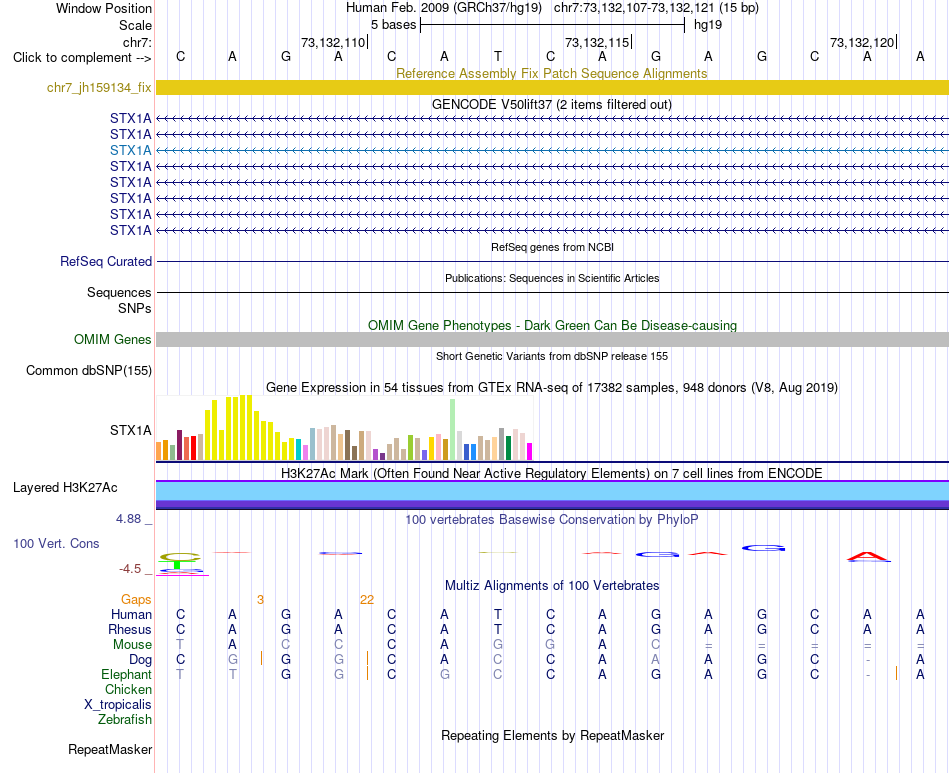Click 'Reference Assembly Fix Patch Sequence Alignments' title

(x=551, y=73)
